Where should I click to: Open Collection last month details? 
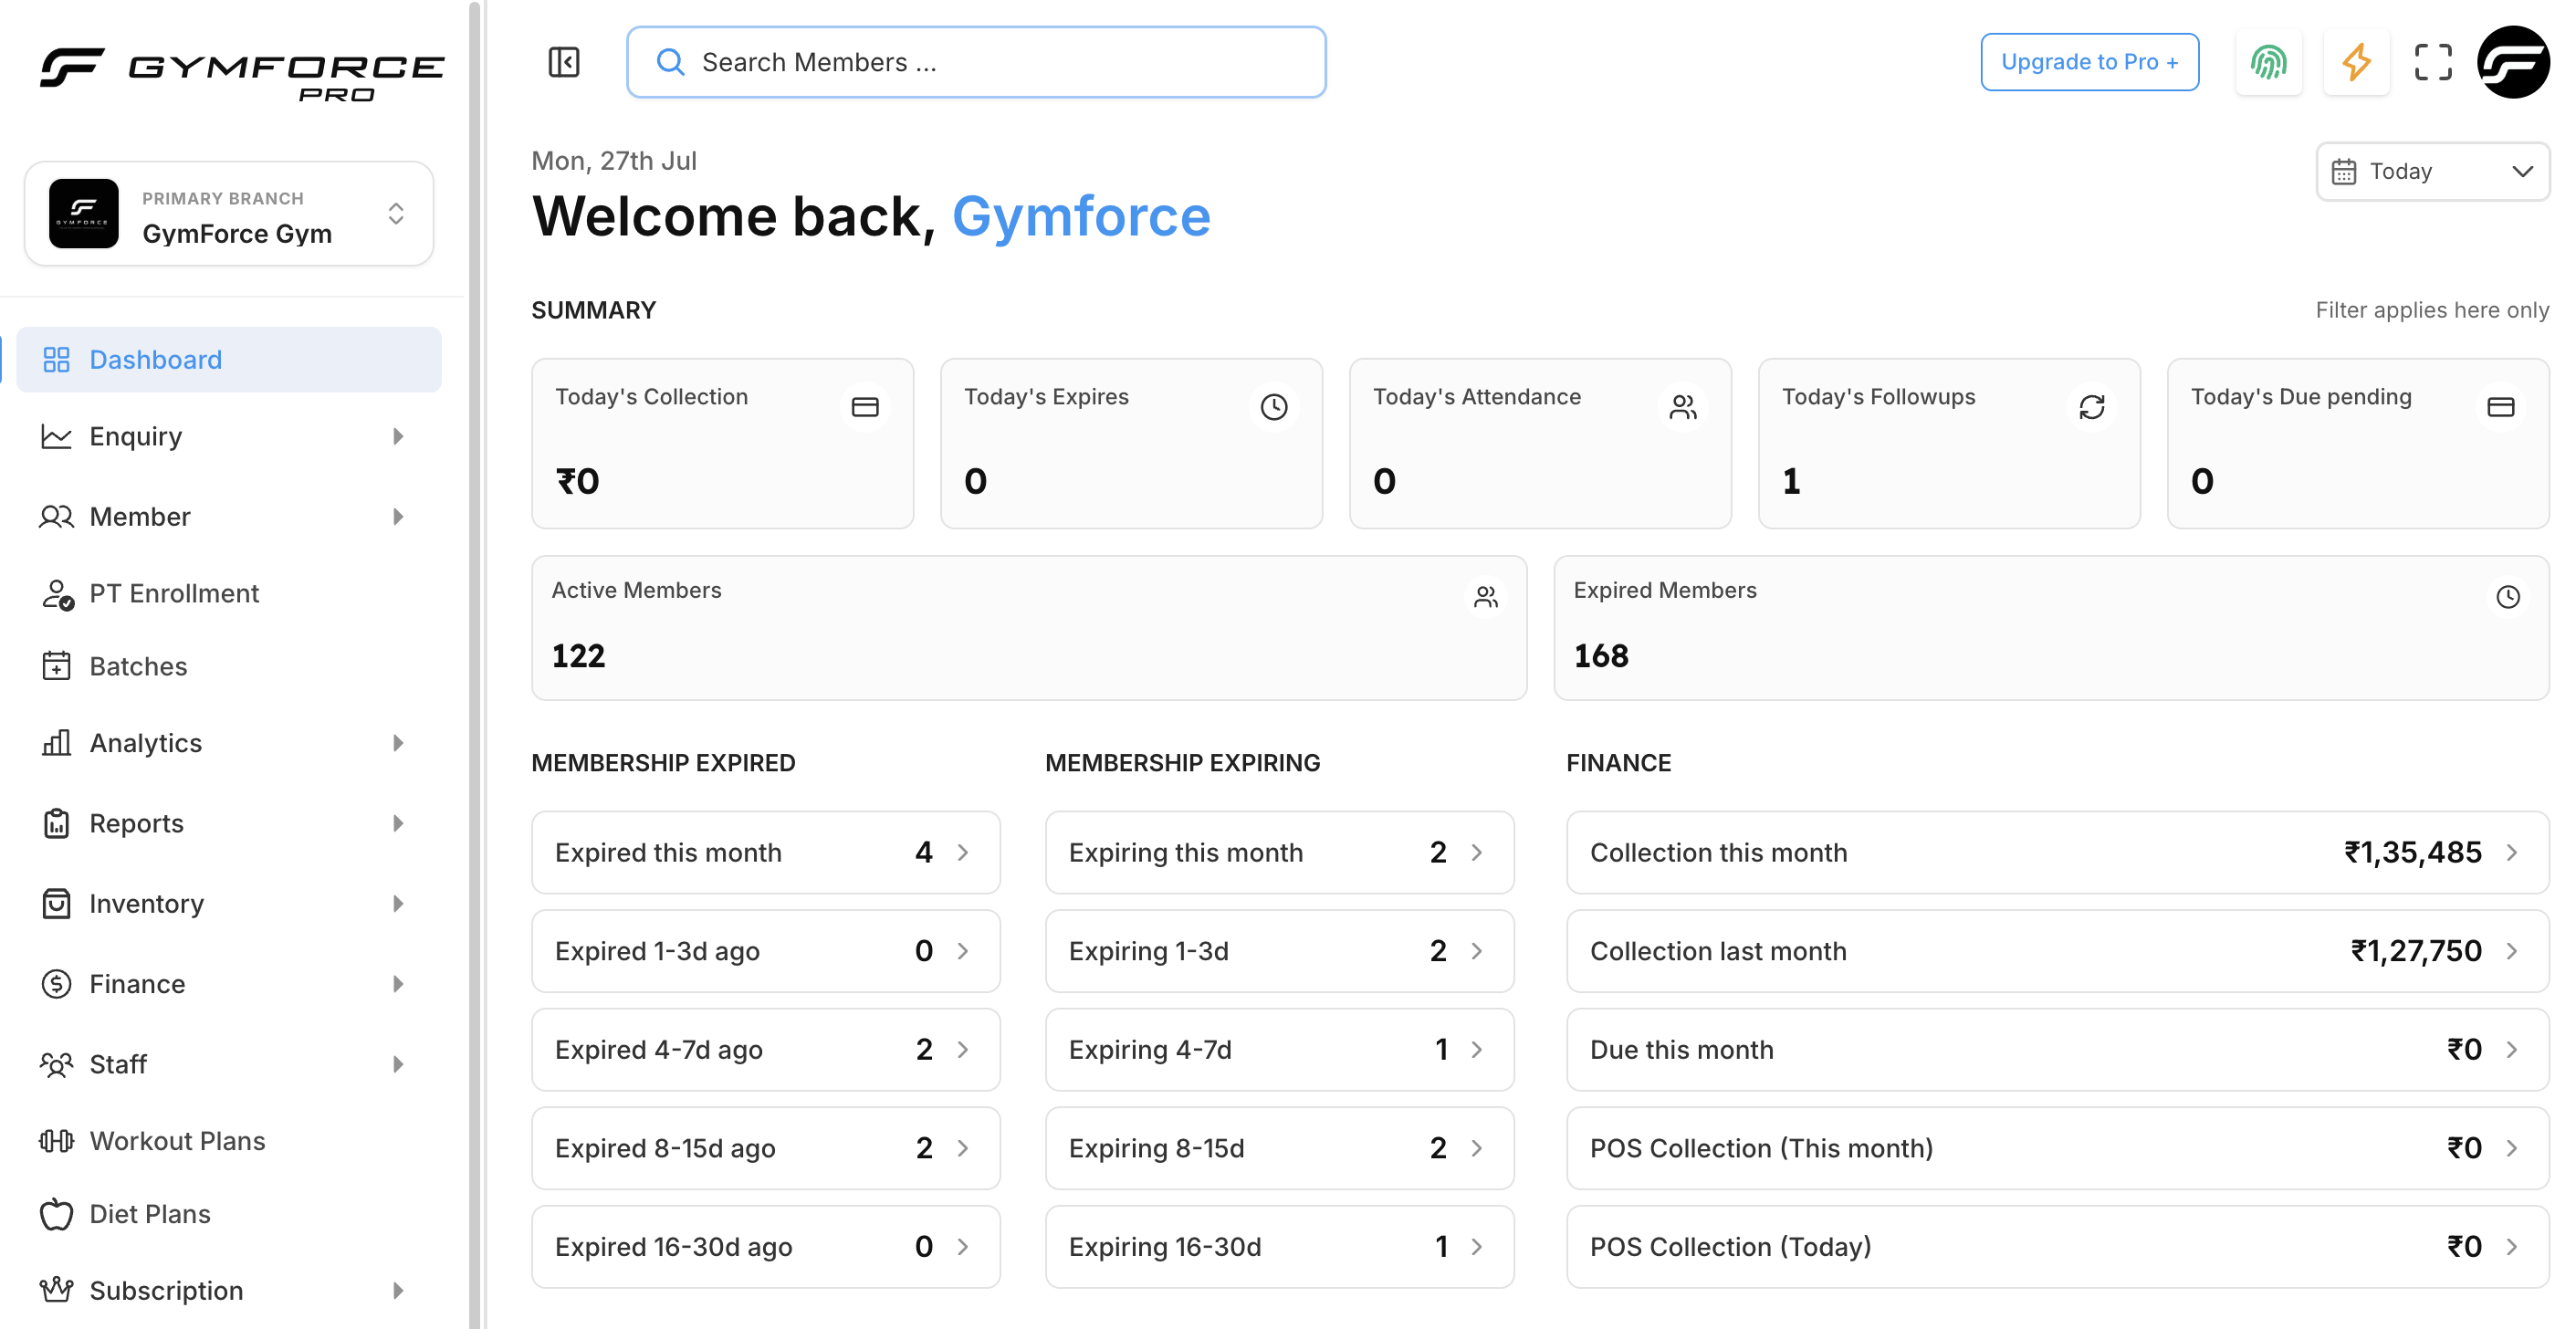[x=2057, y=951]
